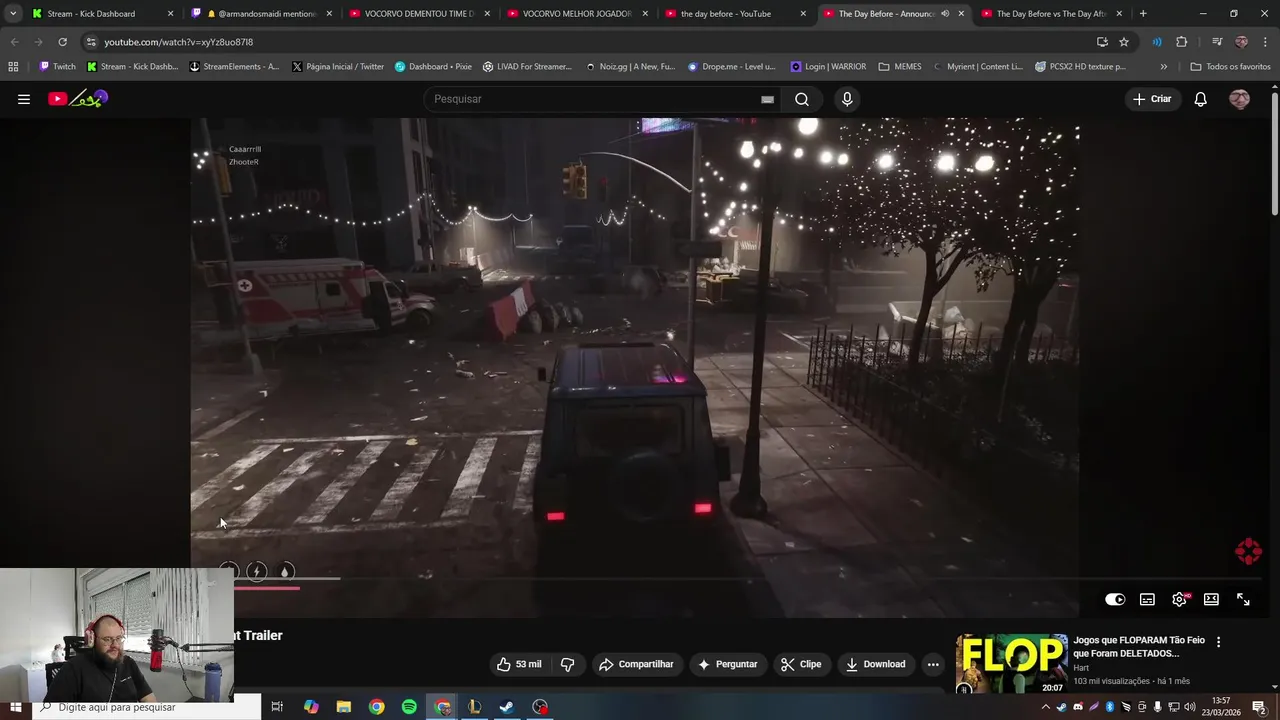
Task: Open YouTube notifications bell
Action: [1201, 99]
